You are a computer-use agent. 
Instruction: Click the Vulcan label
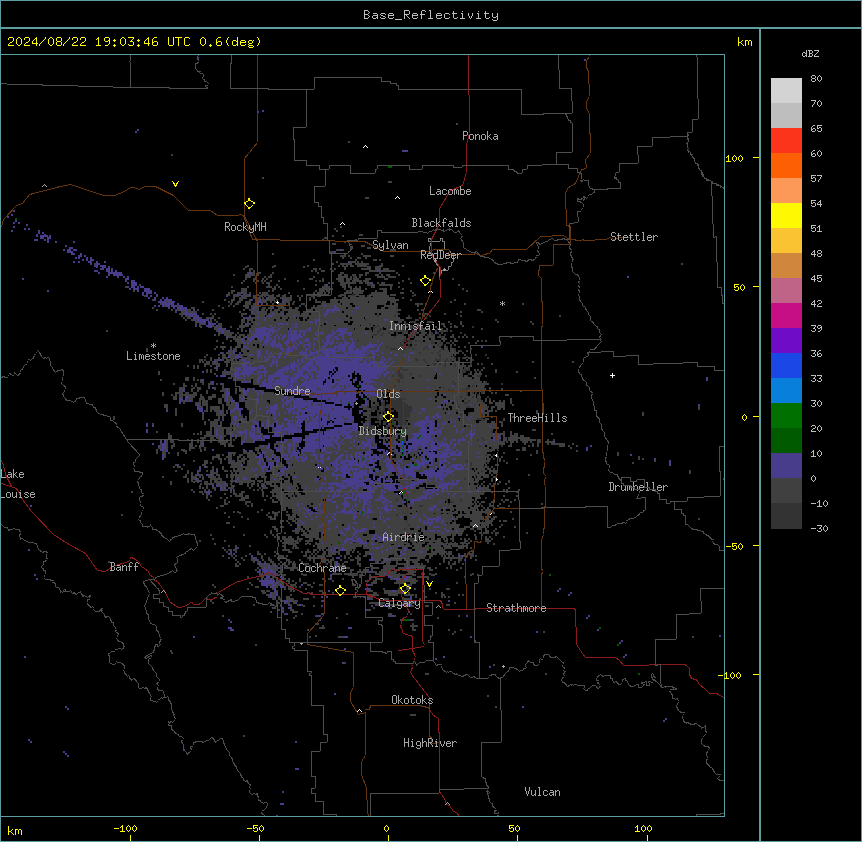[543, 792]
